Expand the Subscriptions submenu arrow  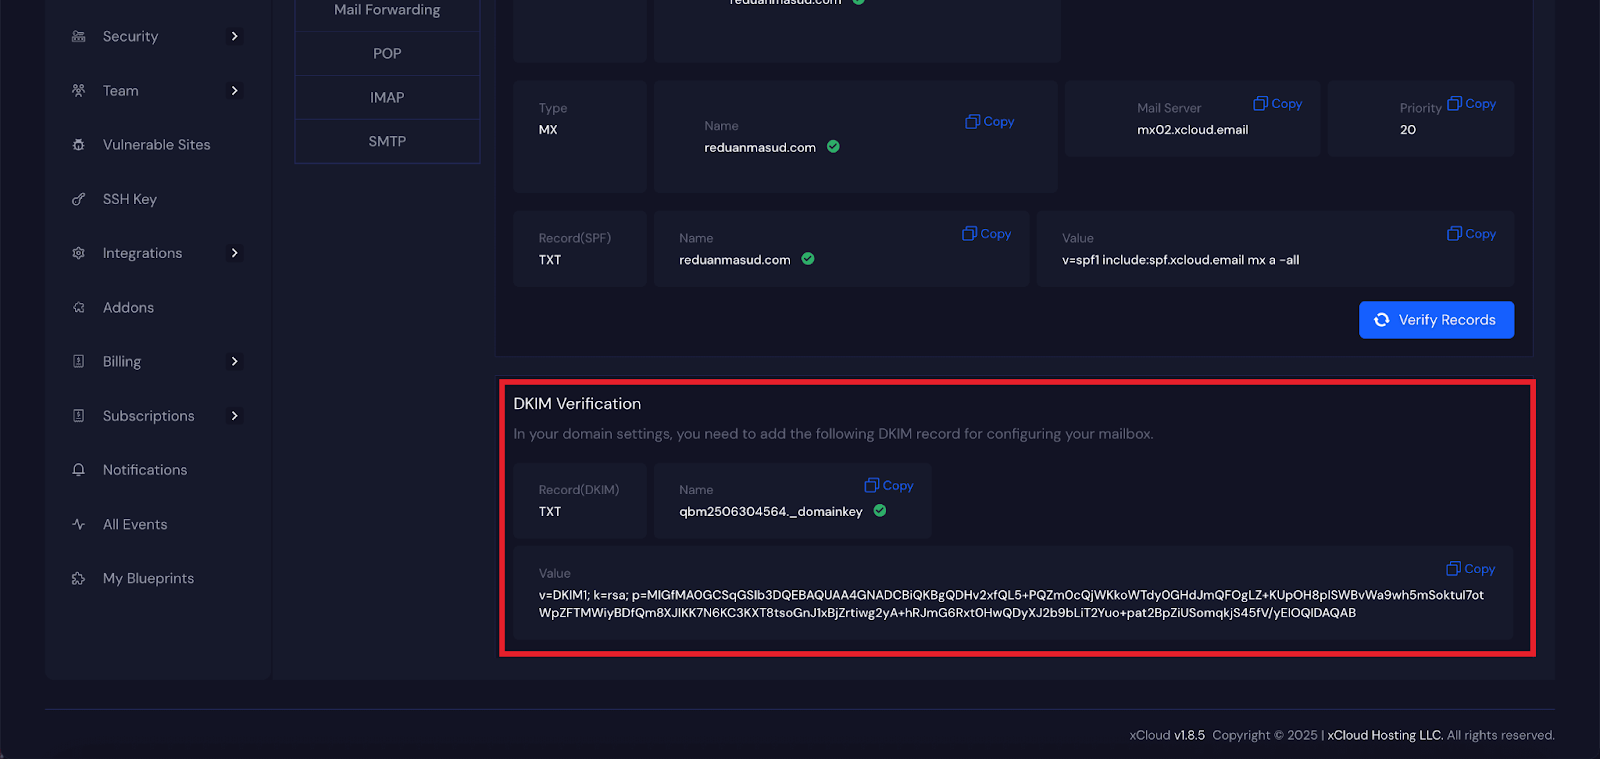235,416
